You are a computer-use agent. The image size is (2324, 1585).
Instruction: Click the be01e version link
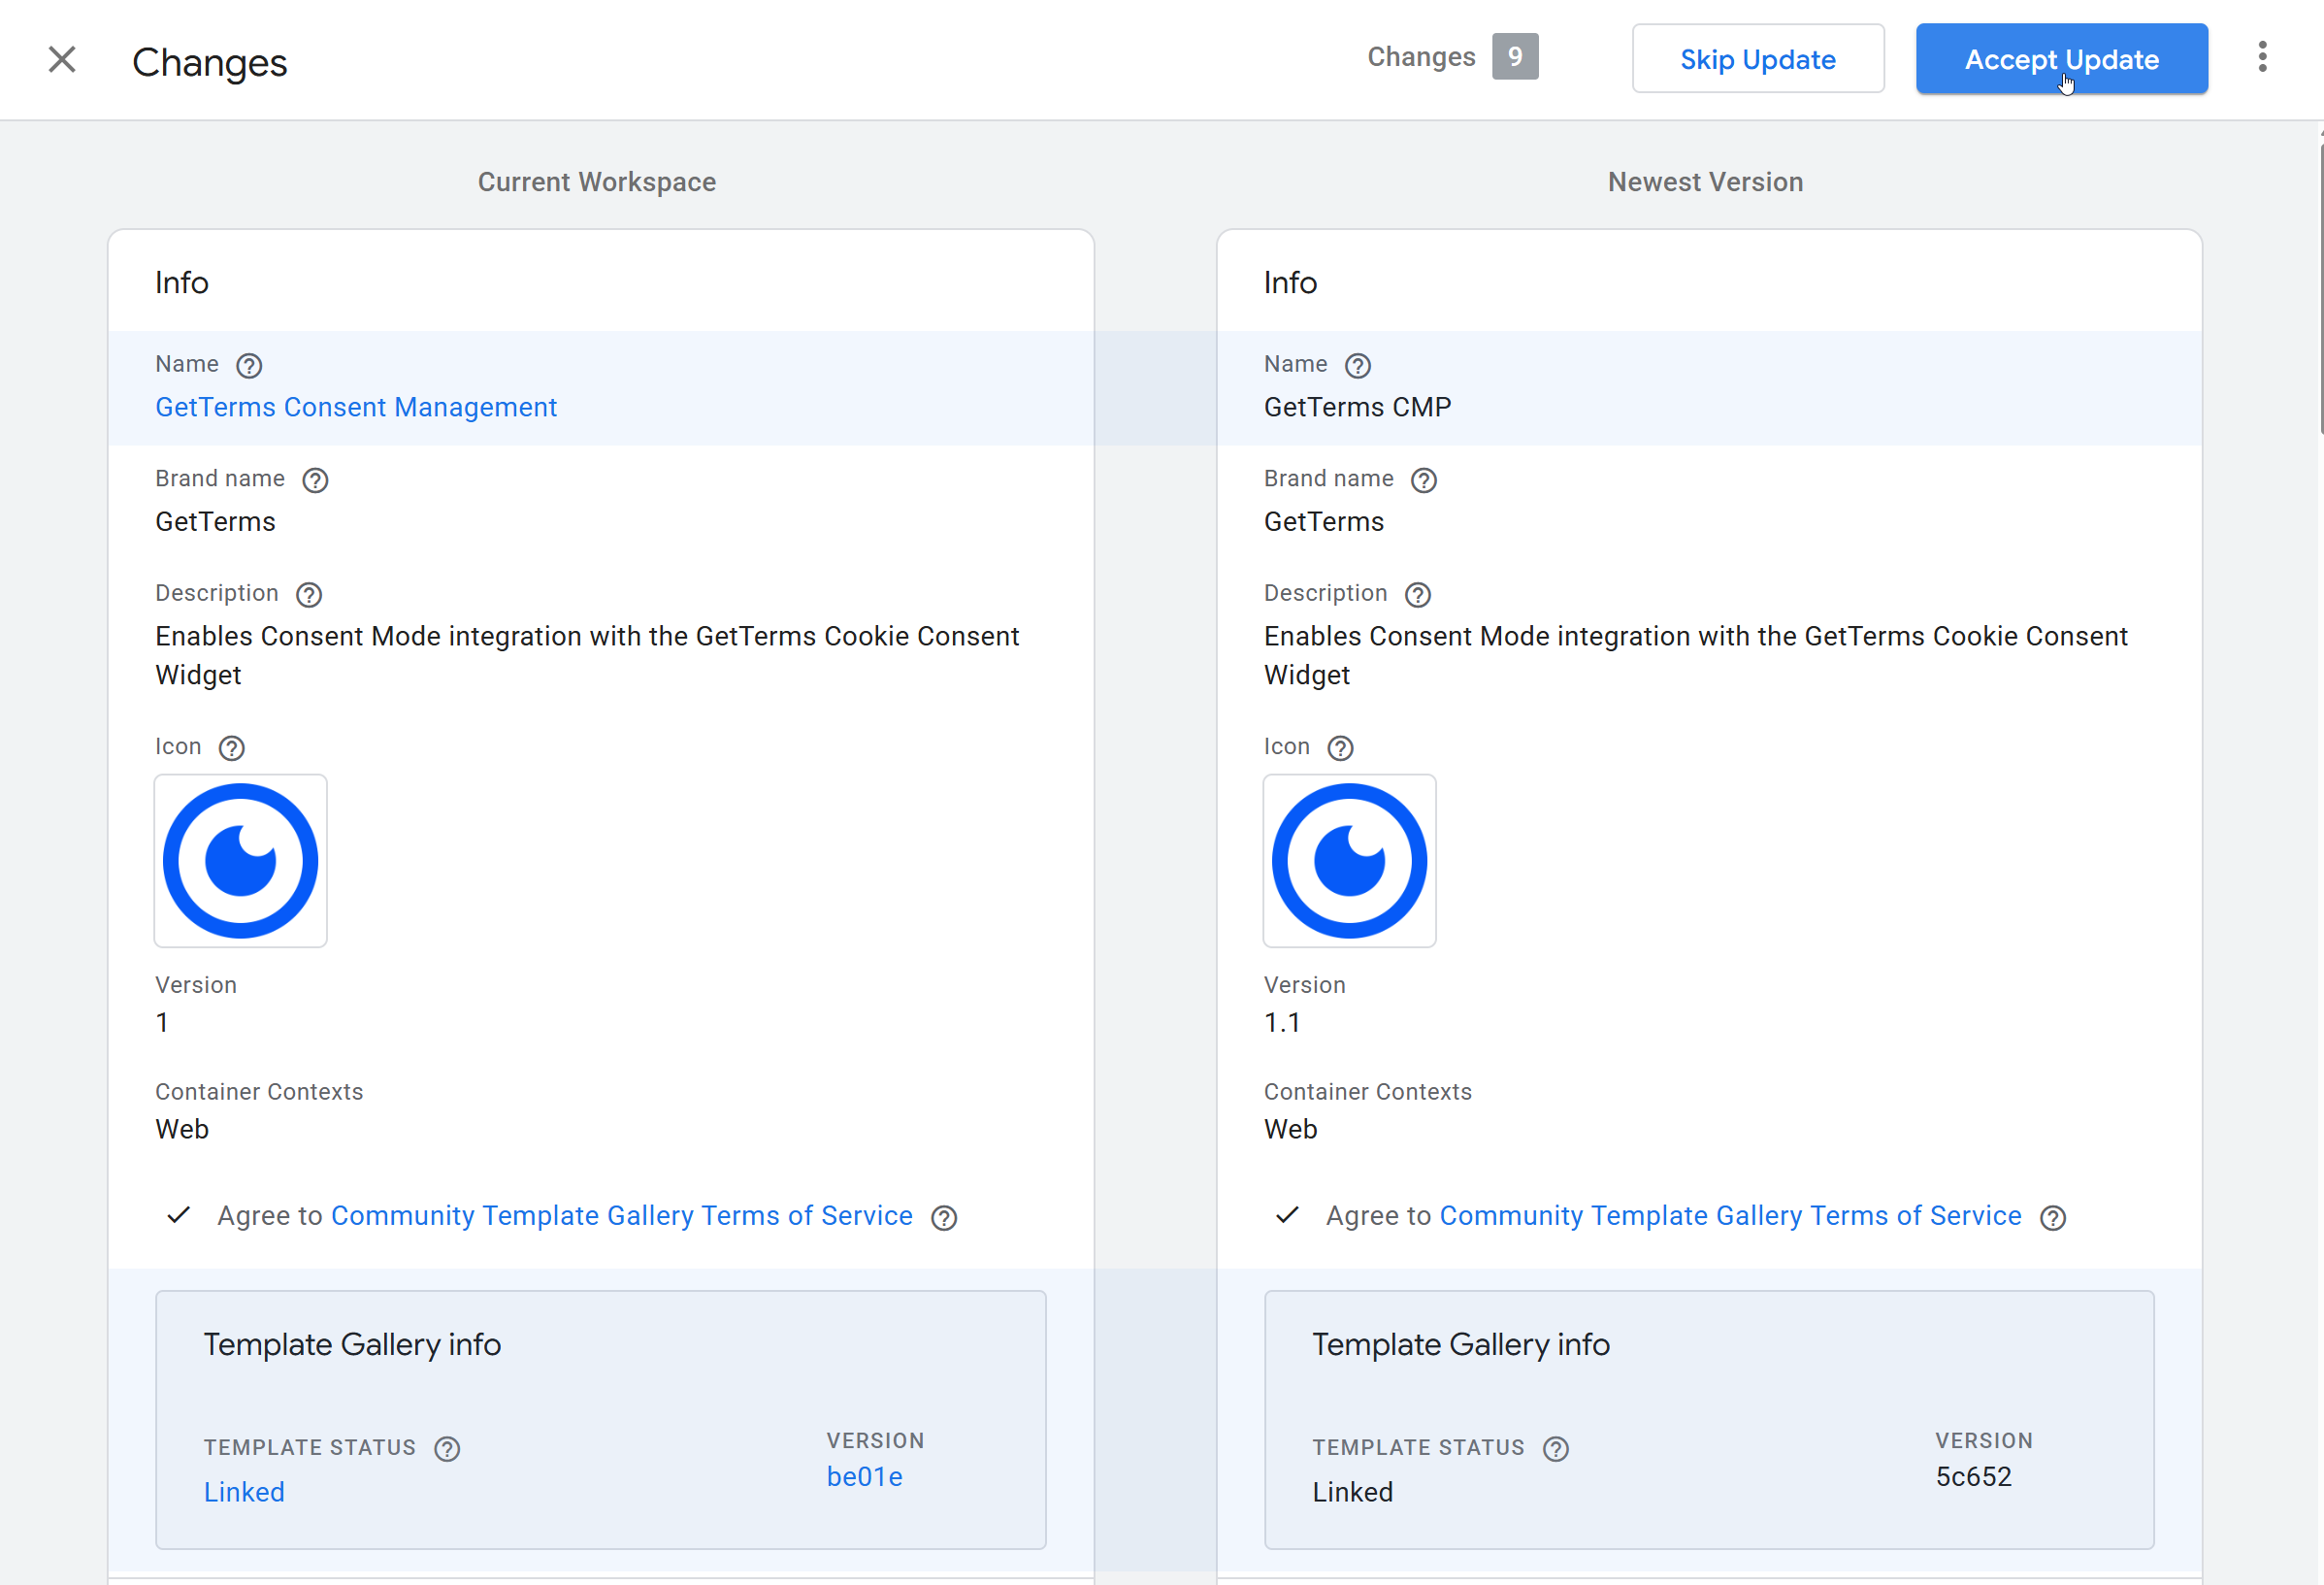click(864, 1477)
